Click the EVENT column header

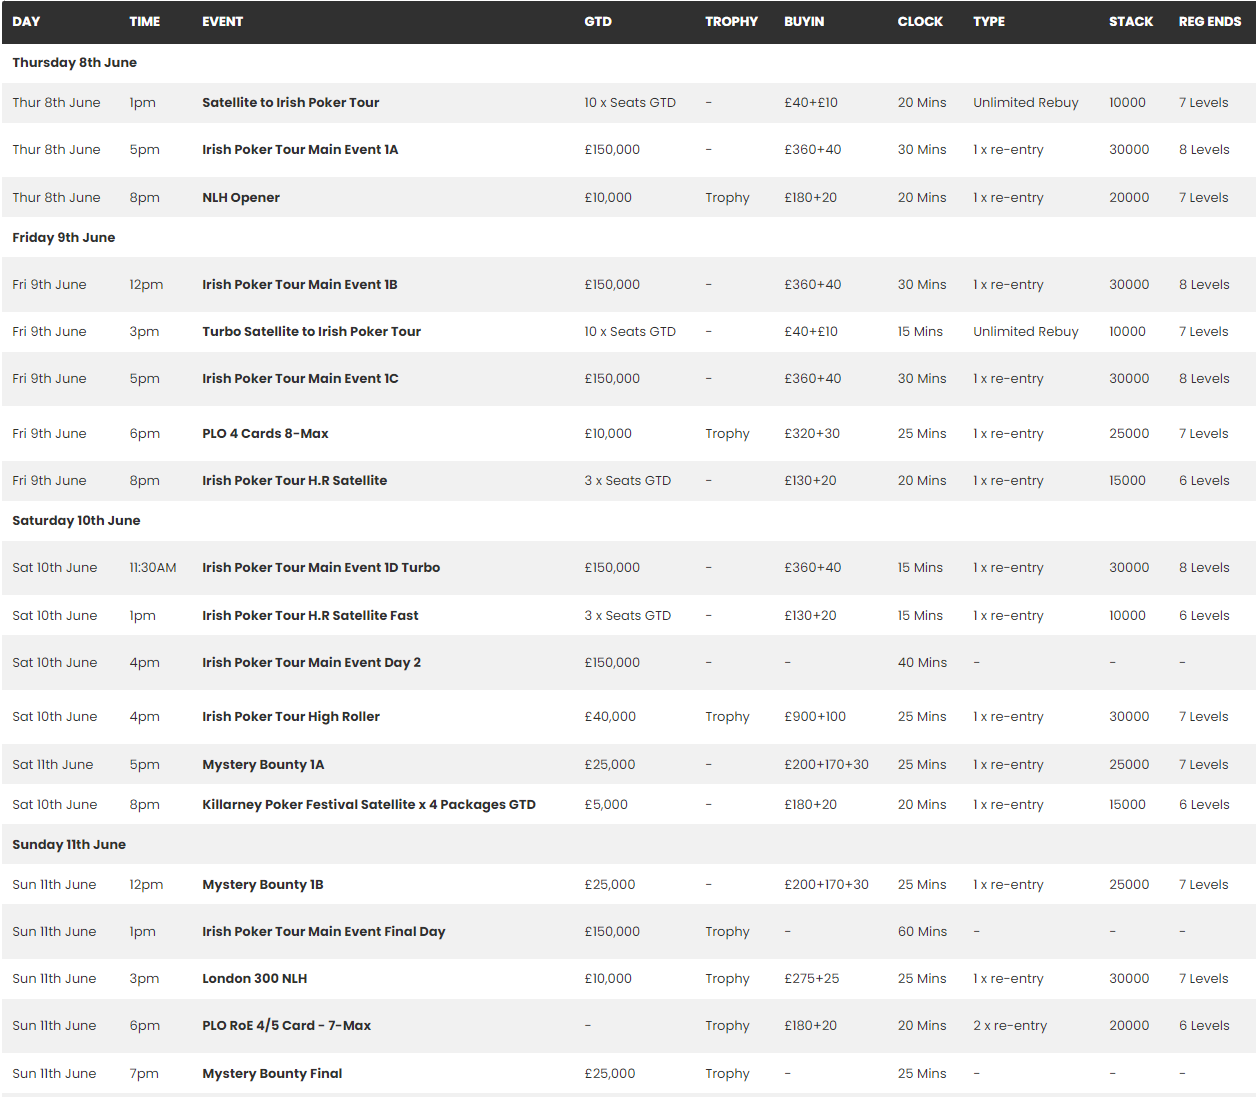click(x=222, y=21)
